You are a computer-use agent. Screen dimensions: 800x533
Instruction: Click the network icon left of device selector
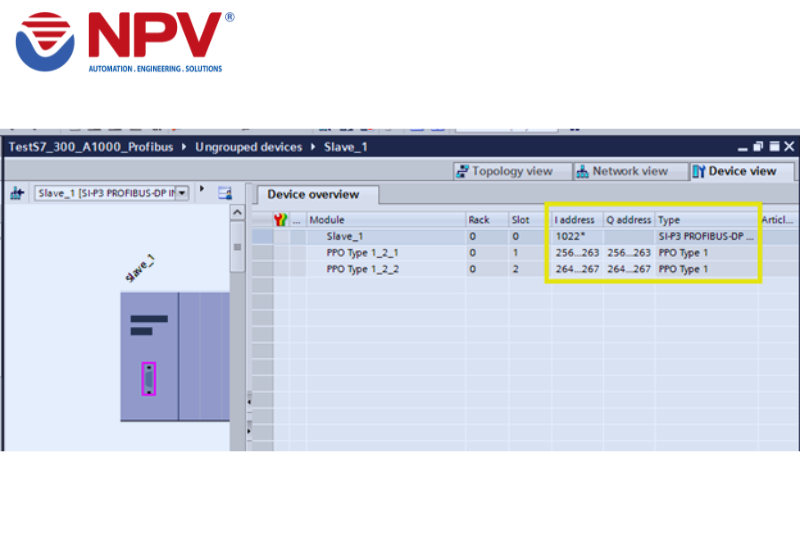[17, 193]
